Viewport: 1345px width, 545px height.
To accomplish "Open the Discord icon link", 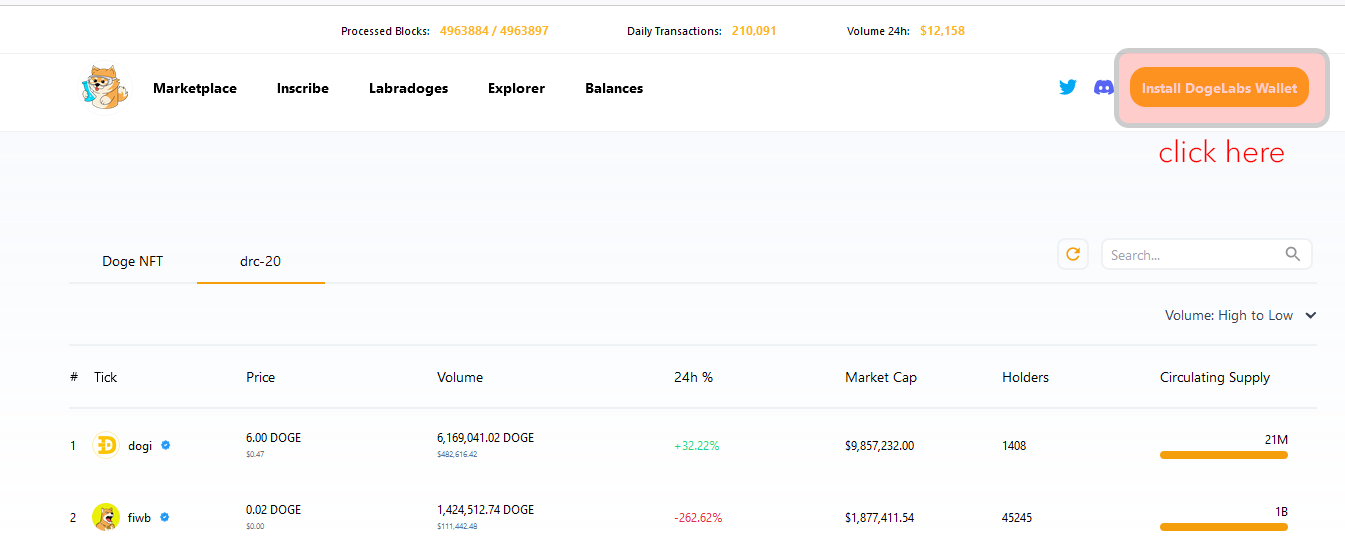I will (x=1104, y=88).
